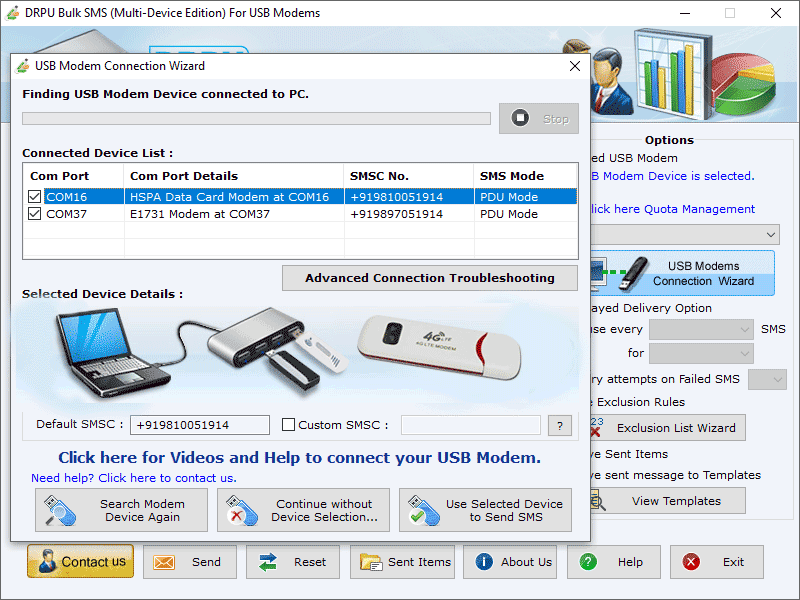Click the Contact us person icon
The width and height of the screenshot is (800, 600).
(x=48, y=562)
